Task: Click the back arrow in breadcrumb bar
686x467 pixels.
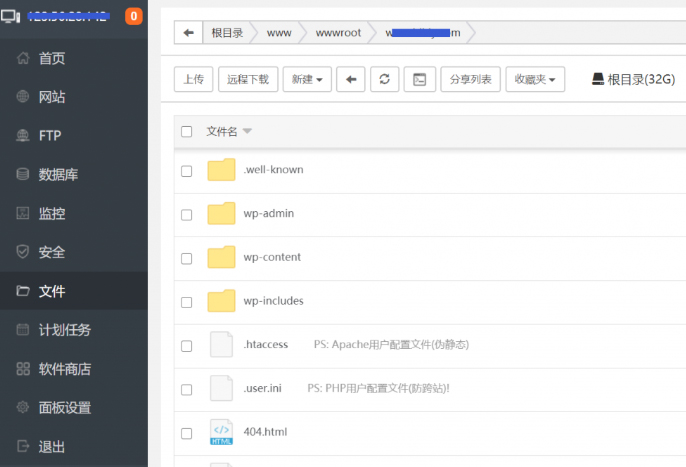Action: coord(187,33)
